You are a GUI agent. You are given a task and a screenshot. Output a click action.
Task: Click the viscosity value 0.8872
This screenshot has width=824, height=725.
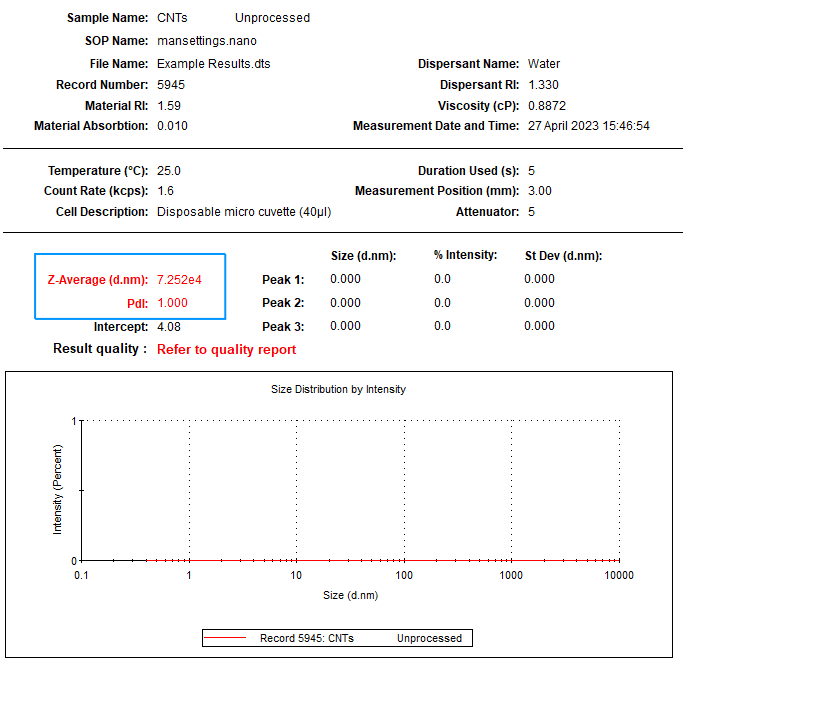coord(548,106)
